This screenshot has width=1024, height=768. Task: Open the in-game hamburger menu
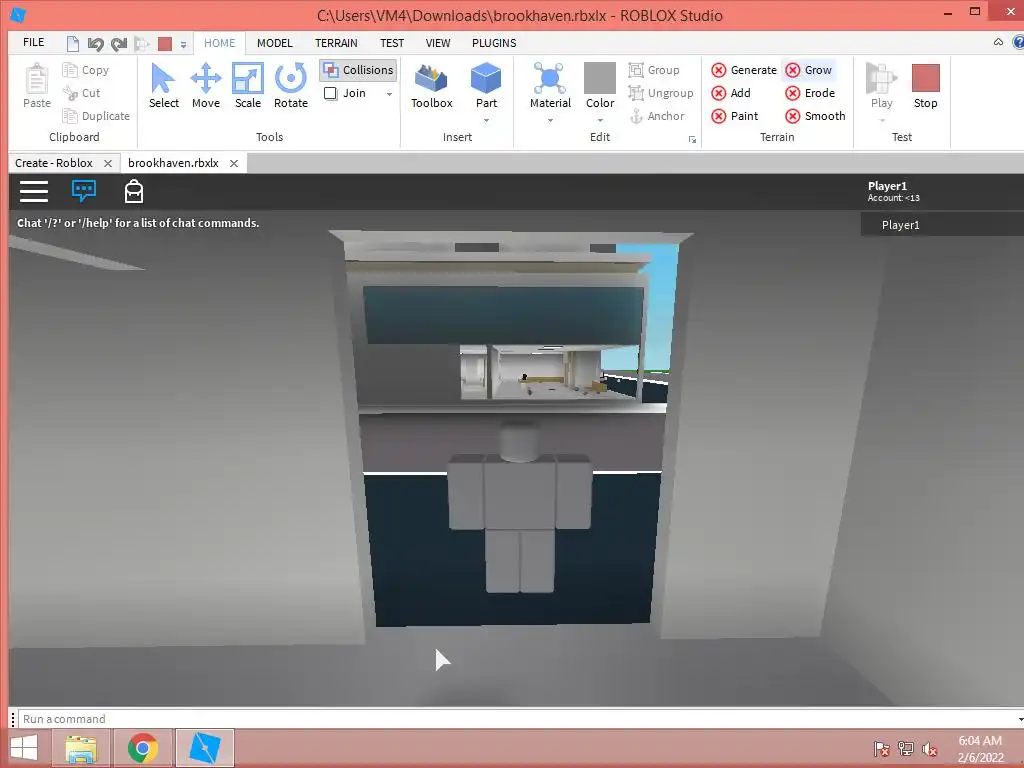pos(34,191)
